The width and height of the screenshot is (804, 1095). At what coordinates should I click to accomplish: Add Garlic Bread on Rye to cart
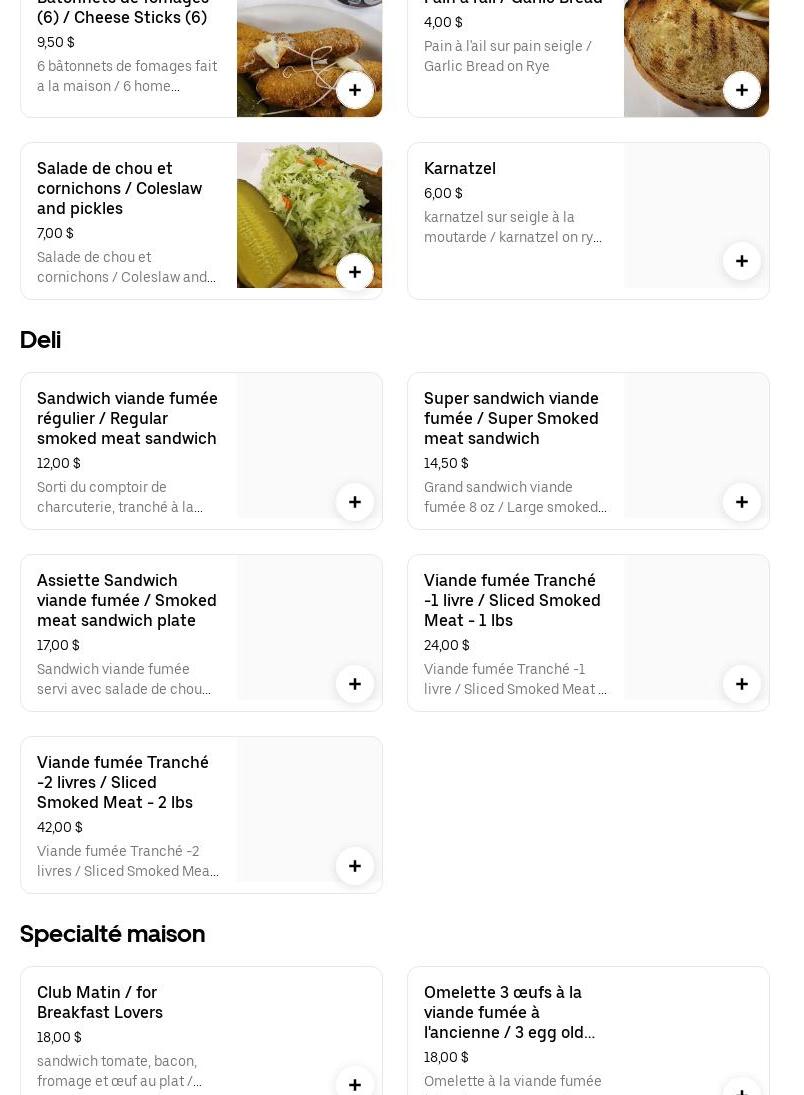pos(742,90)
